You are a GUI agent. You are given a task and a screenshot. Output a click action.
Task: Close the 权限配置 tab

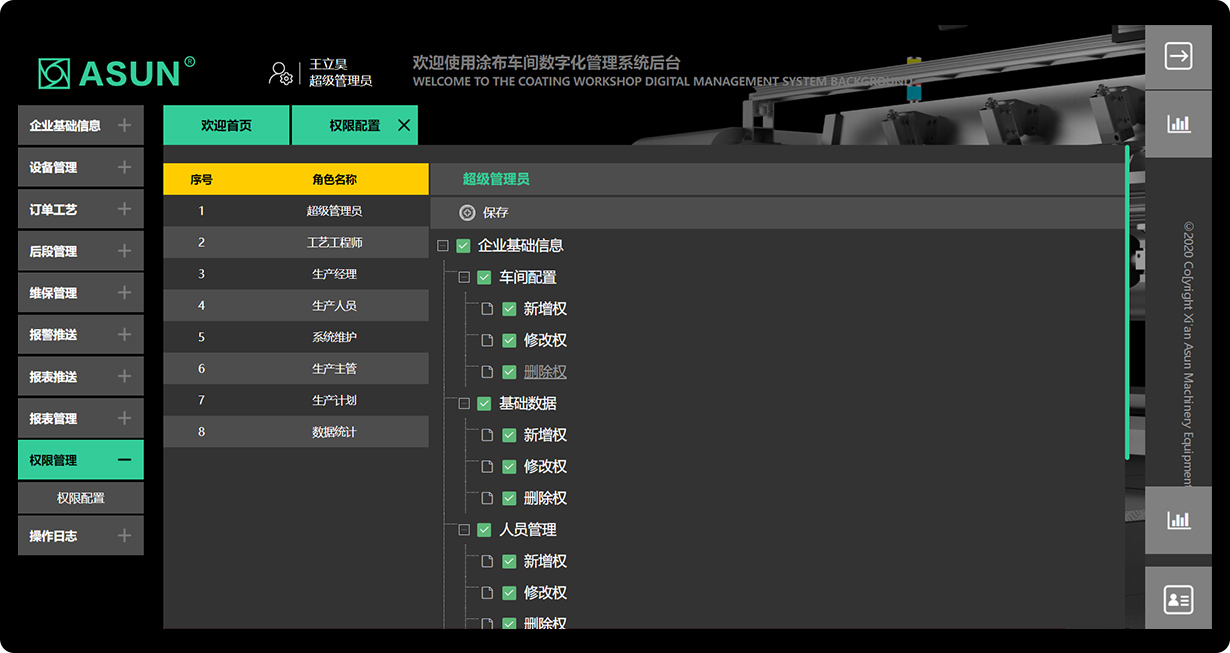[404, 125]
